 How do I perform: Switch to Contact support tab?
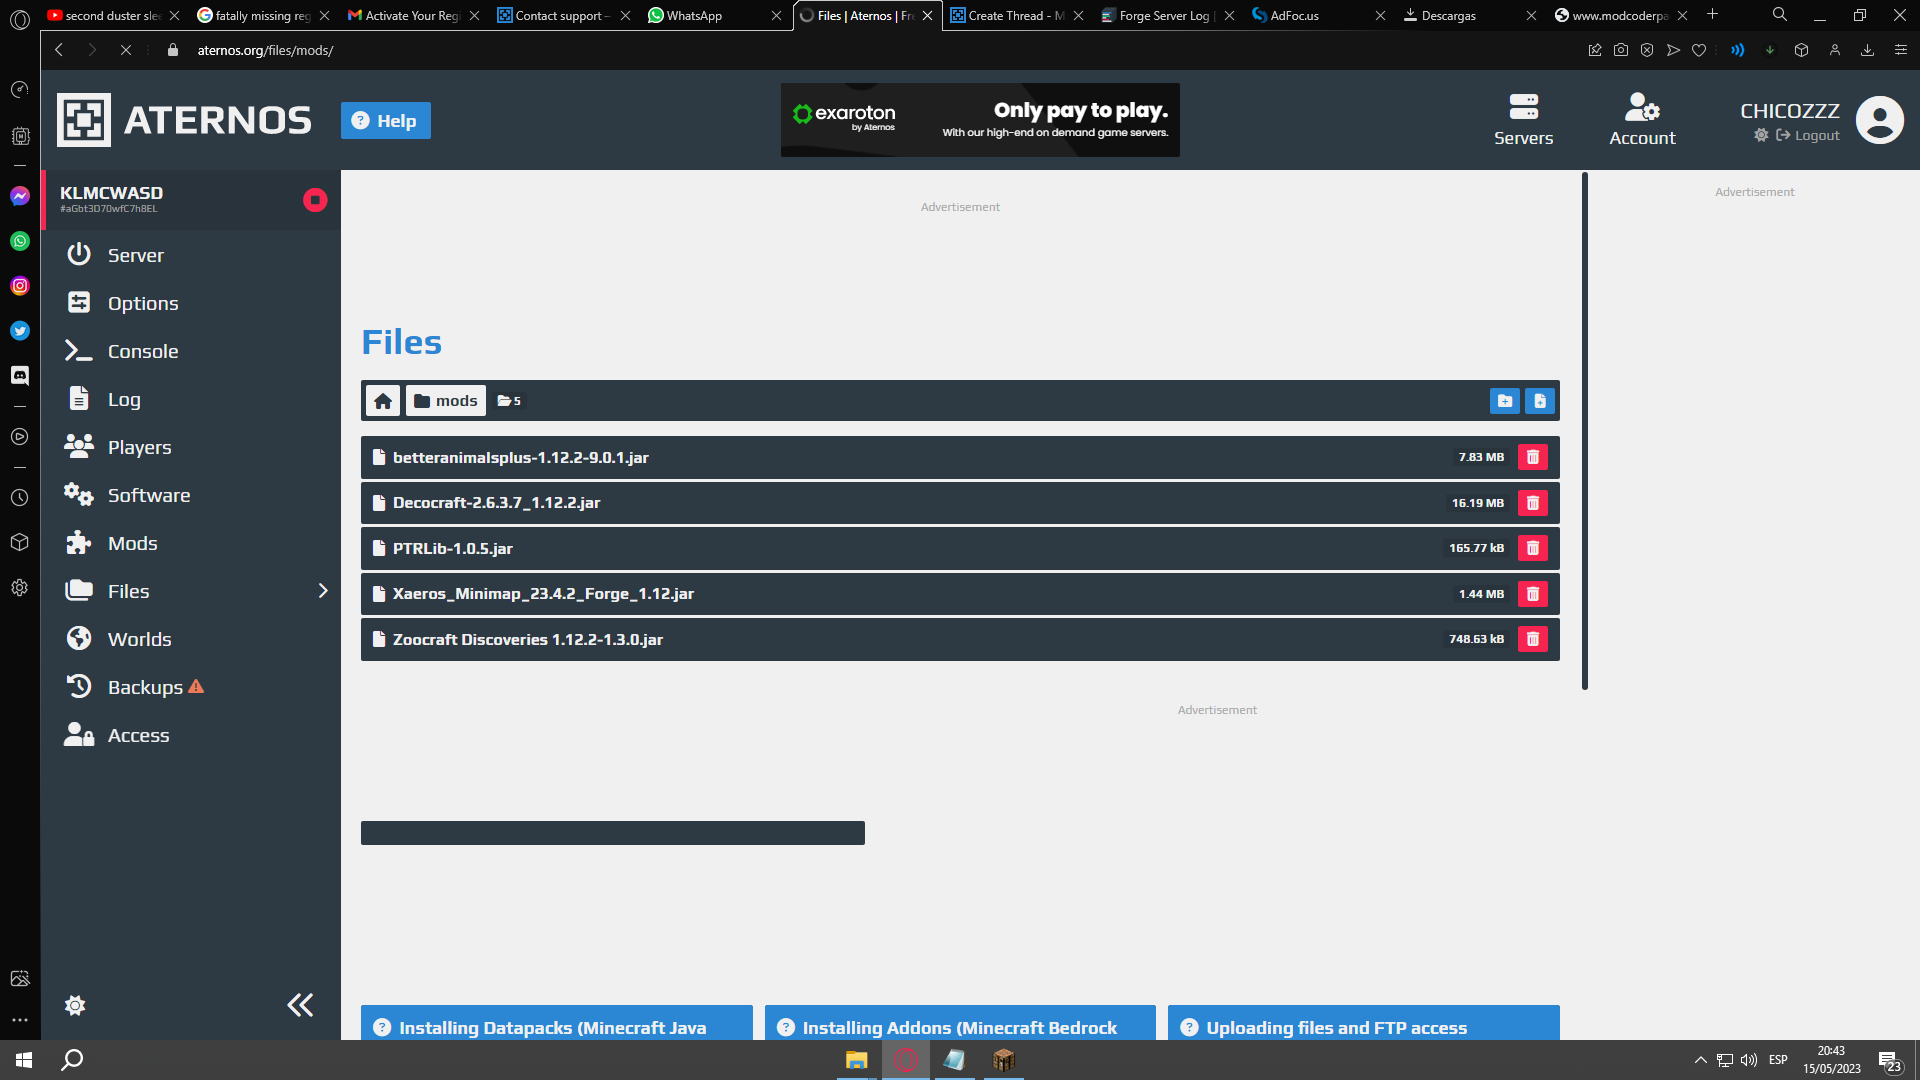tap(564, 15)
